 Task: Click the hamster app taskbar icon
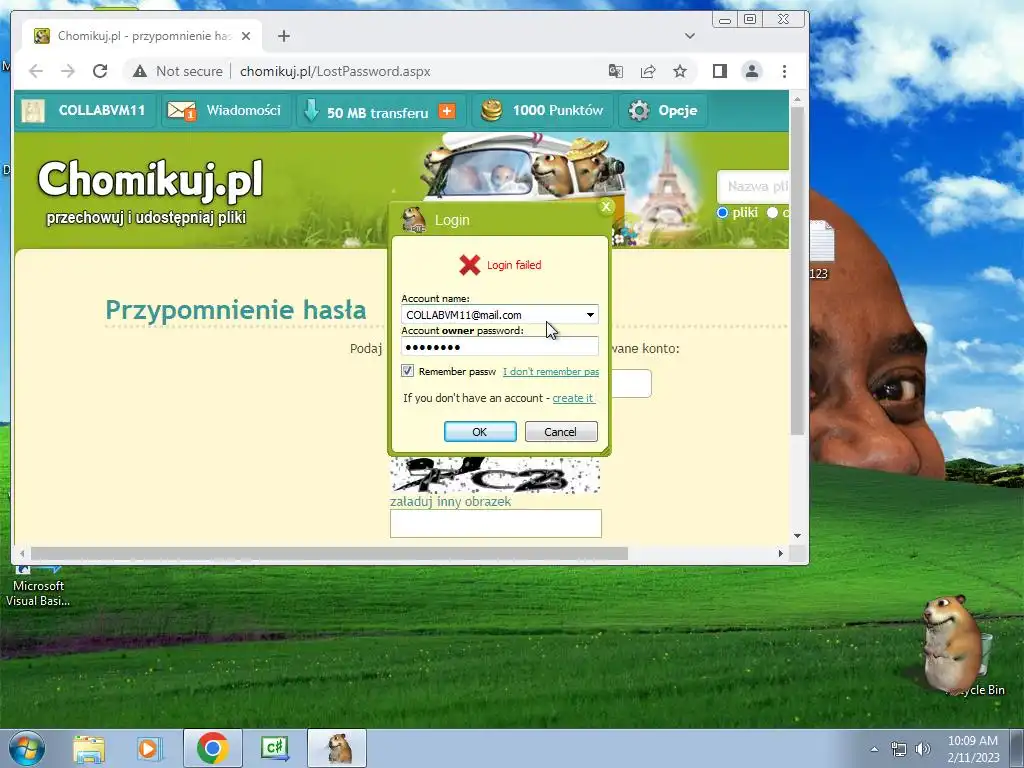pos(337,748)
